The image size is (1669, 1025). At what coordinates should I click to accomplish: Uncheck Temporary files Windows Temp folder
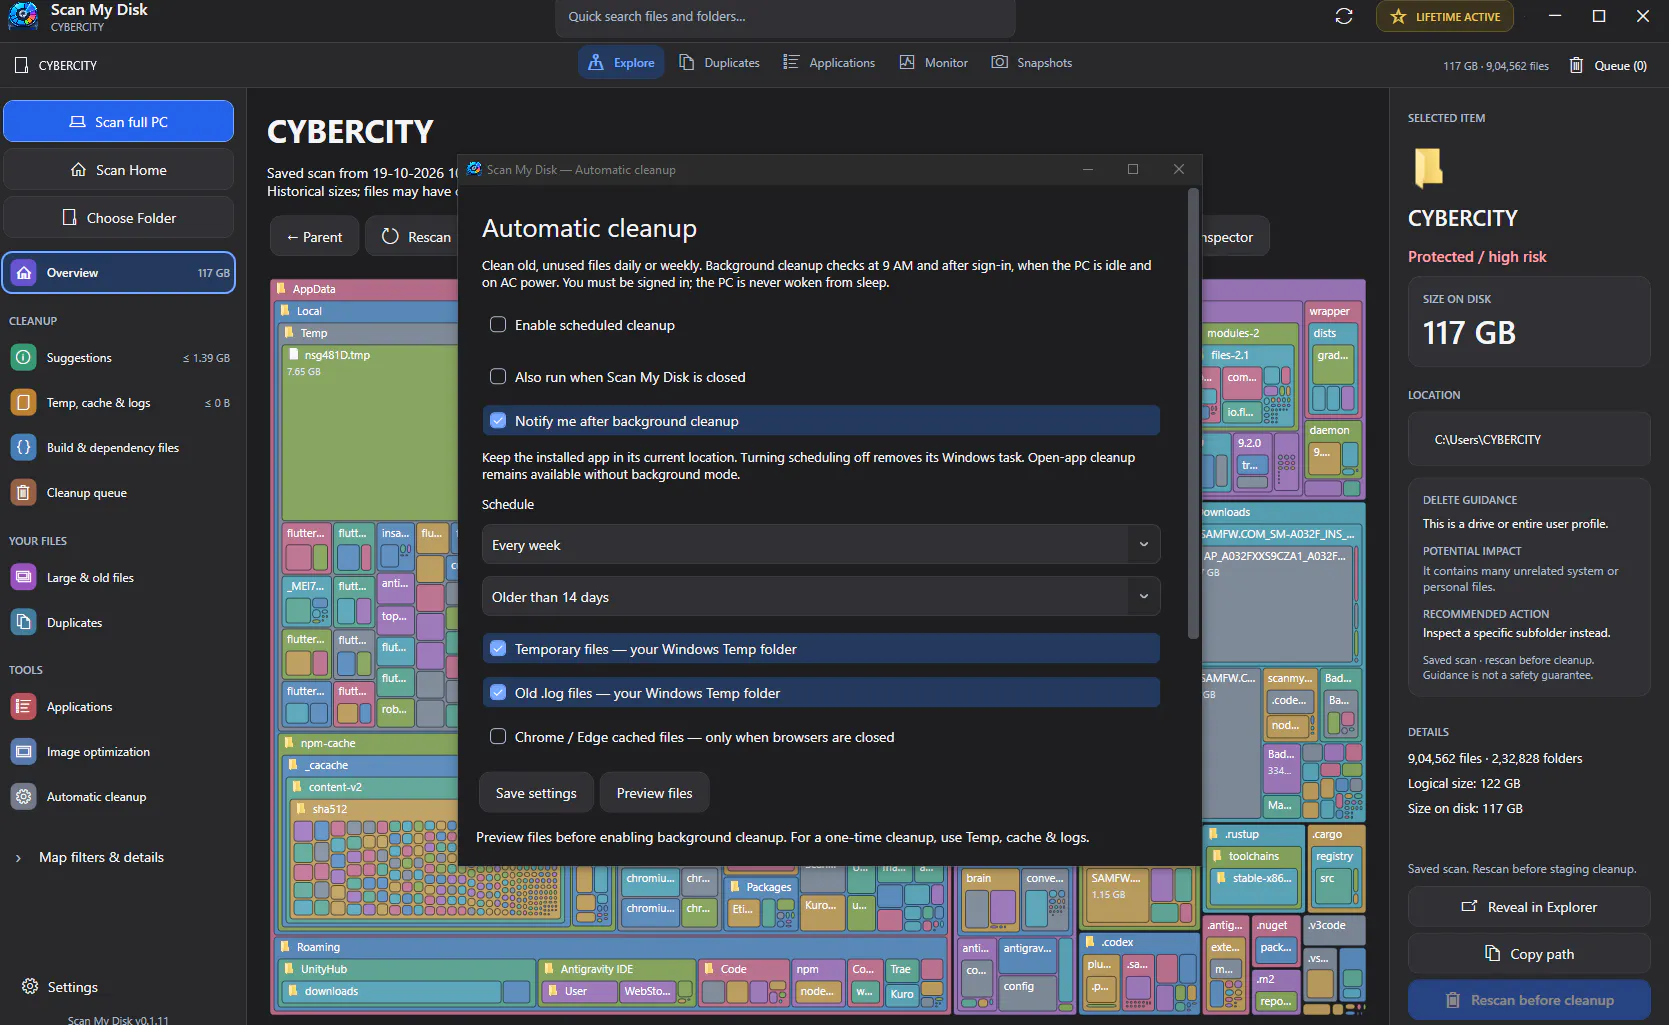pyautogui.click(x=498, y=649)
